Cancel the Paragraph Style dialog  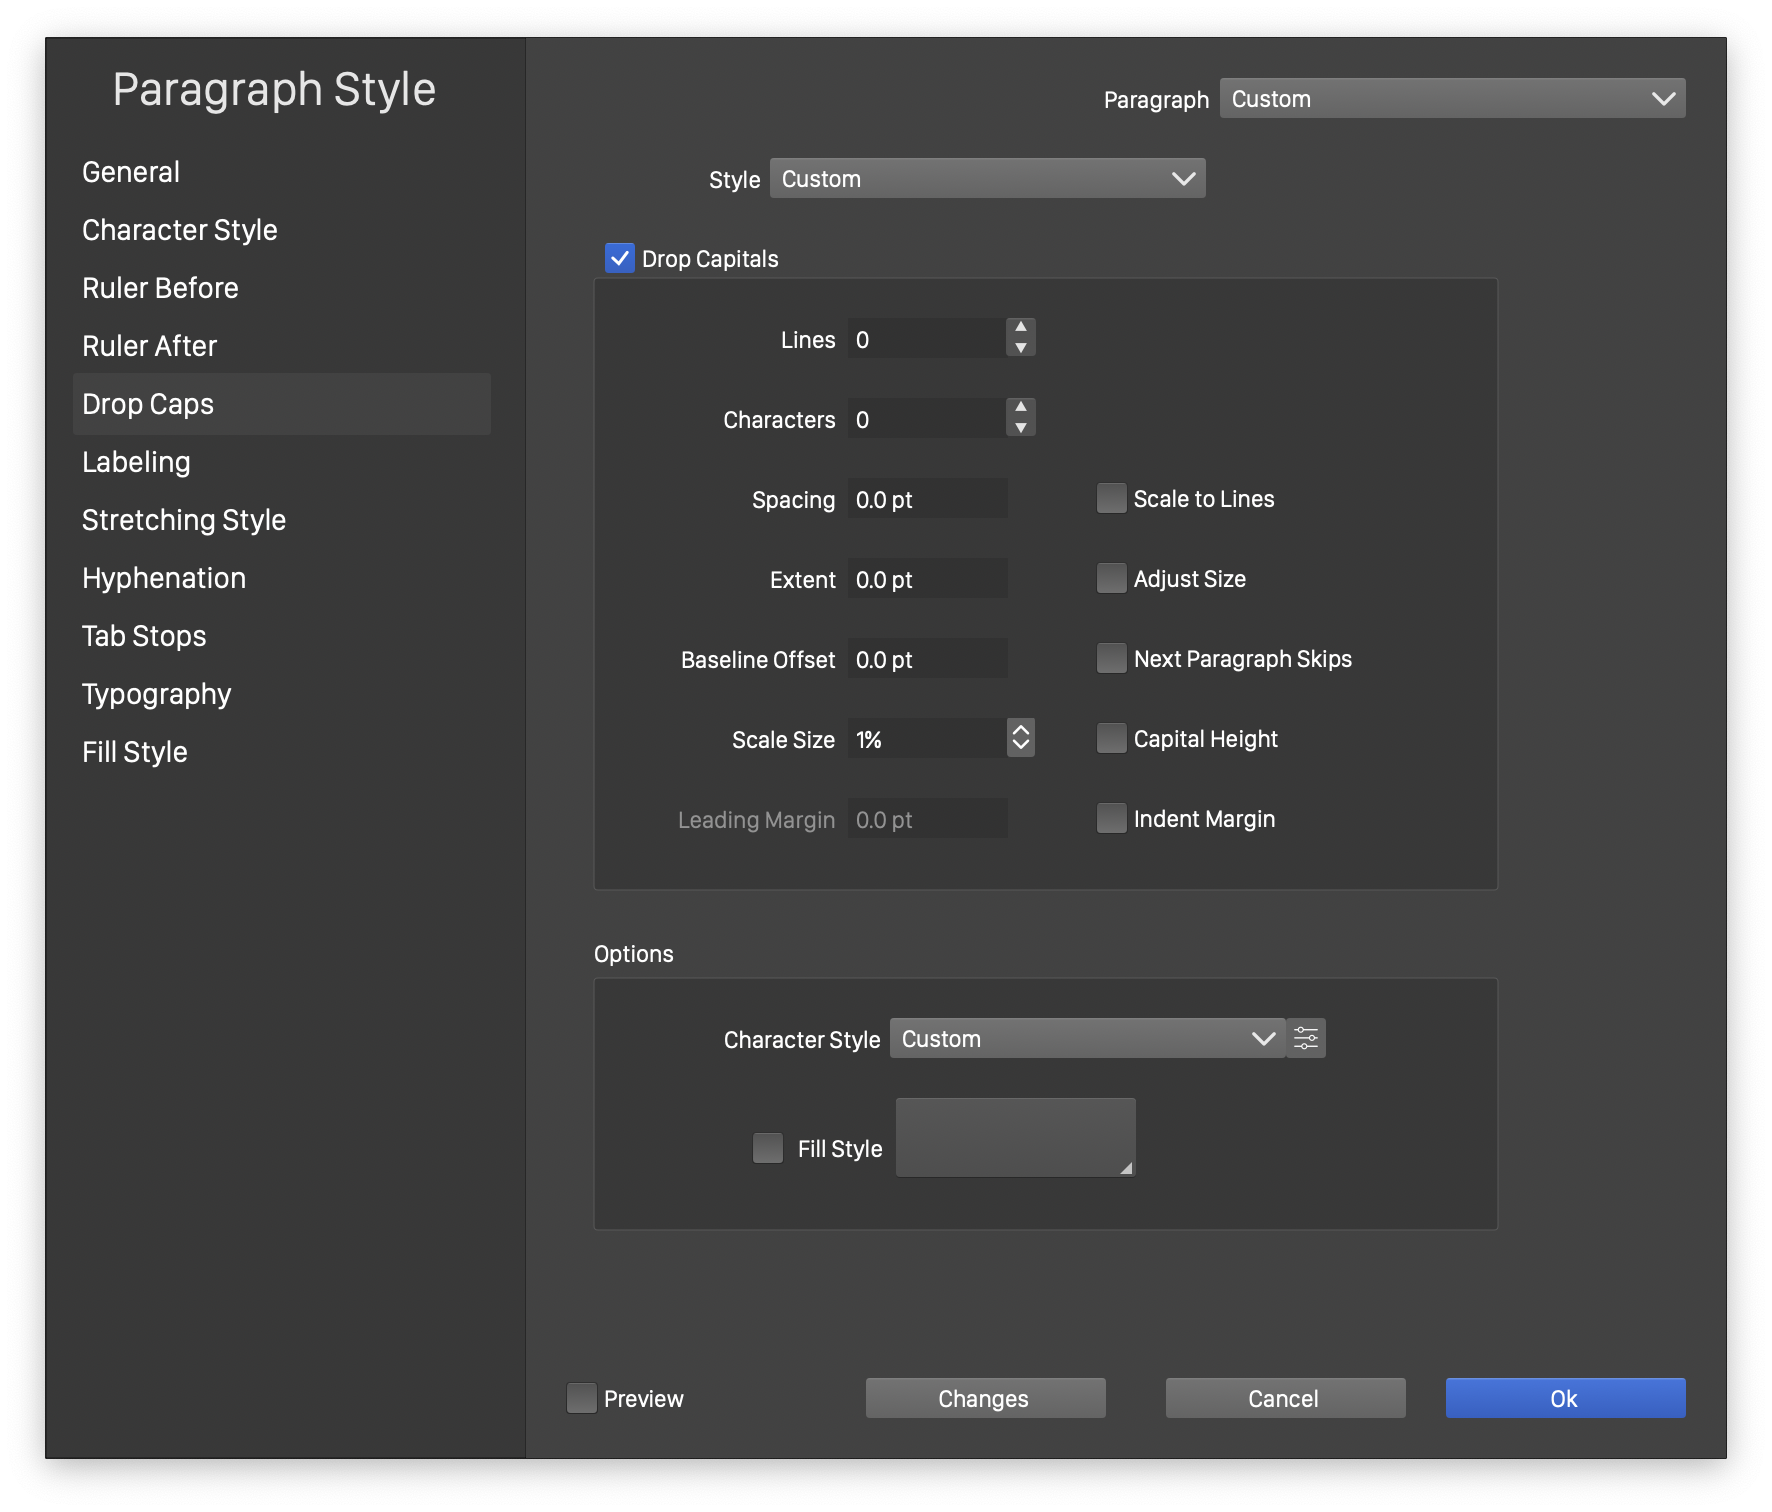click(x=1285, y=1398)
